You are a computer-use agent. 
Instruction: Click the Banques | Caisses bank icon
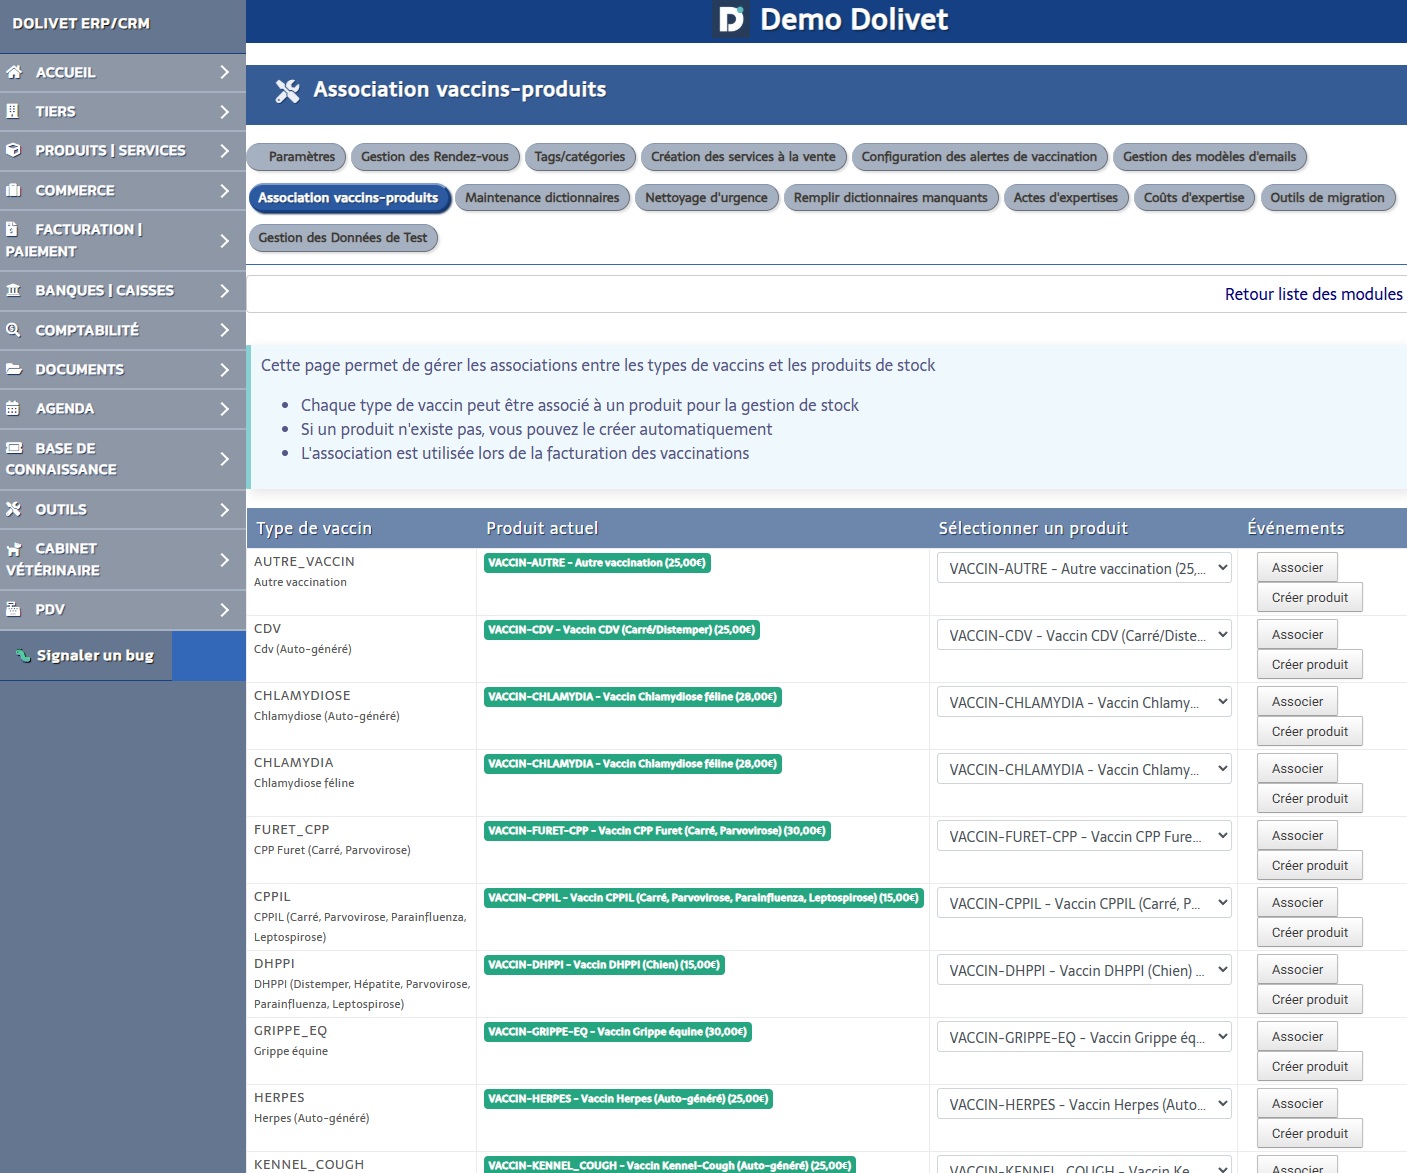[x=14, y=290]
